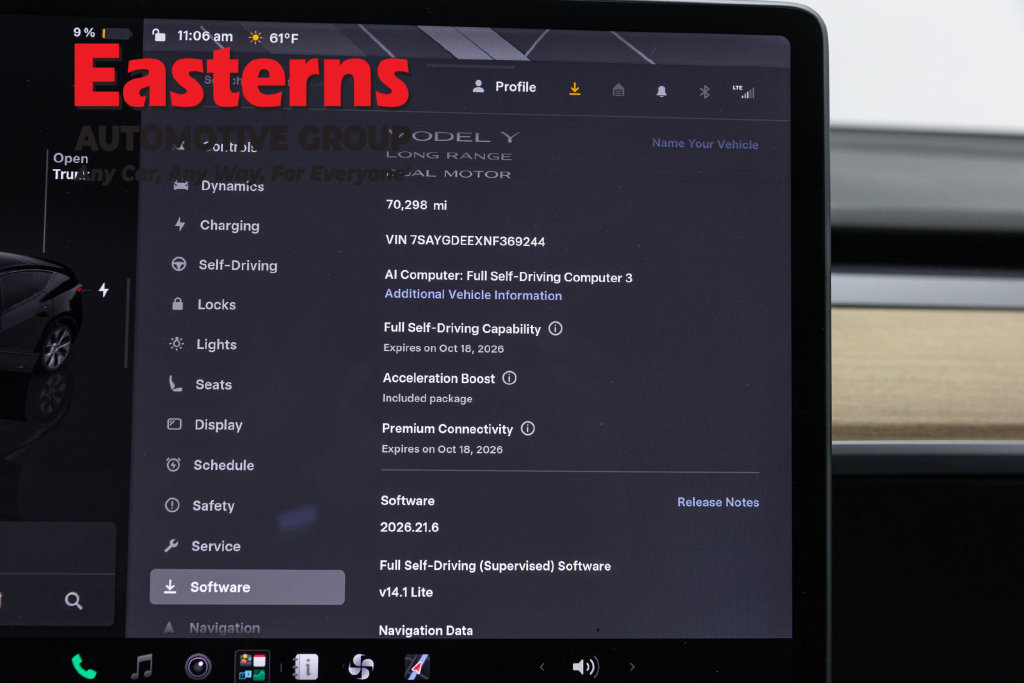The image size is (1024, 683).
Task: Open the music note media app
Action: coord(142,667)
